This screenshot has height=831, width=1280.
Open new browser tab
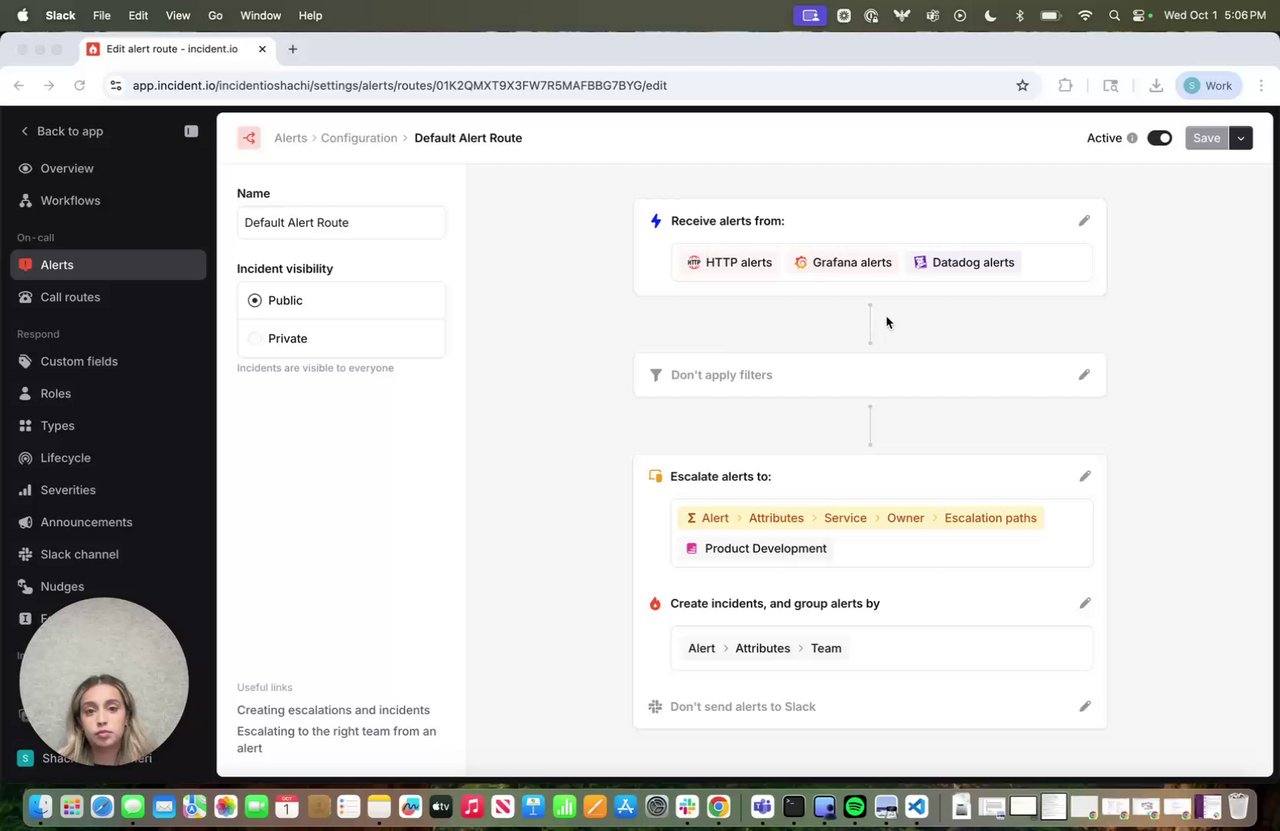pyautogui.click(x=292, y=49)
